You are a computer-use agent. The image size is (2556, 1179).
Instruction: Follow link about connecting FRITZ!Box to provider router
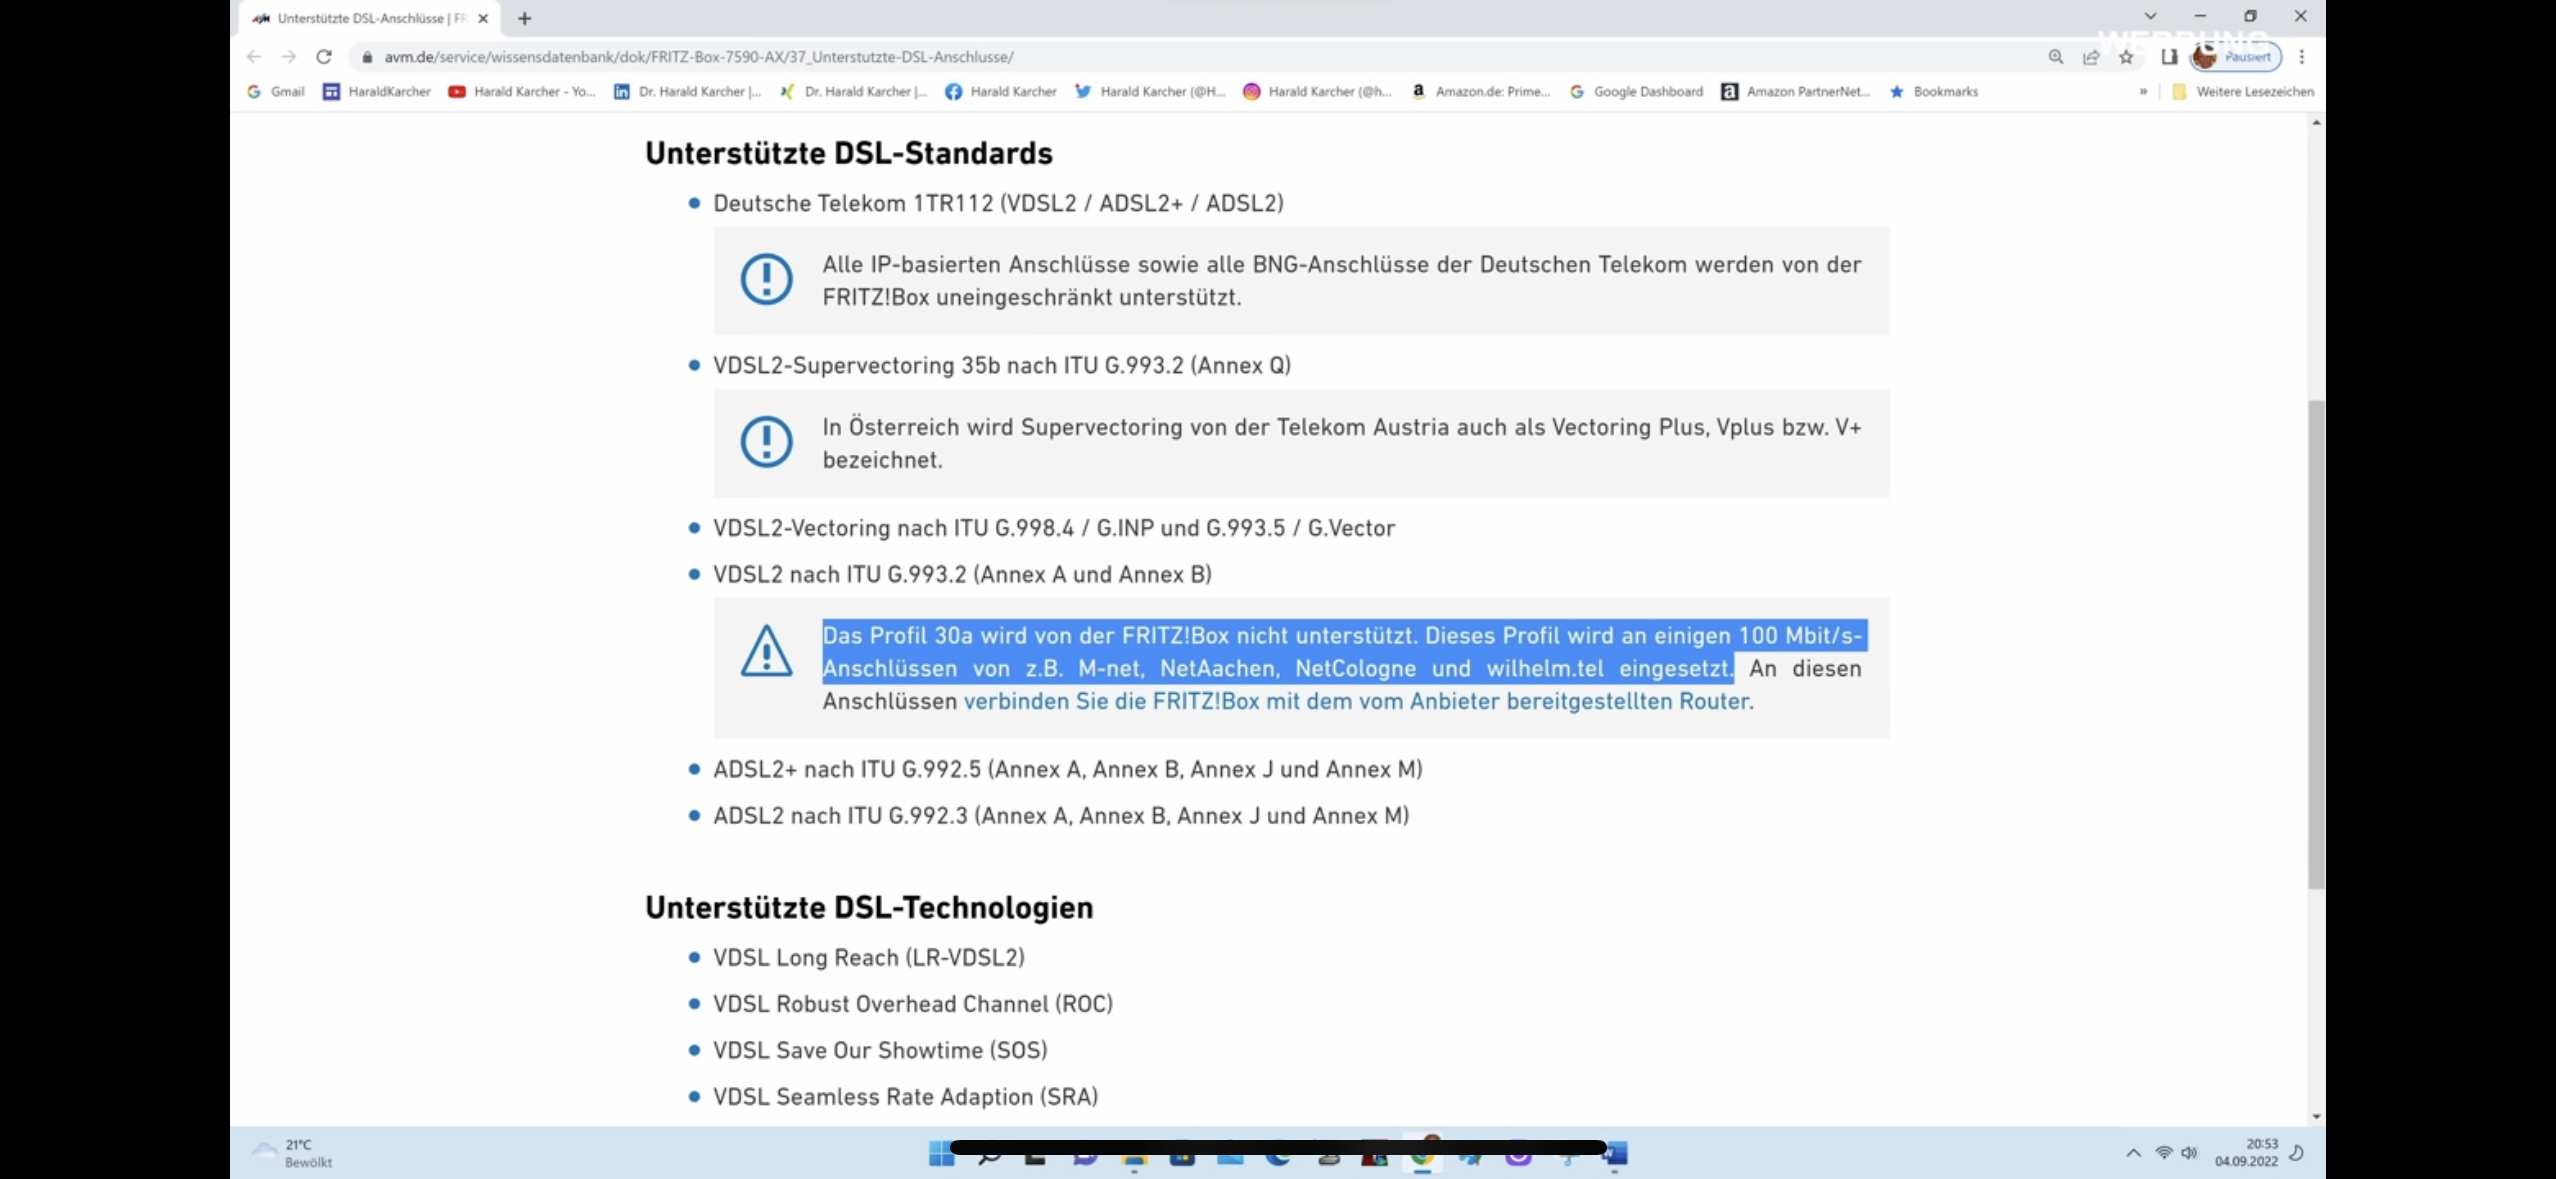[1356, 701]
